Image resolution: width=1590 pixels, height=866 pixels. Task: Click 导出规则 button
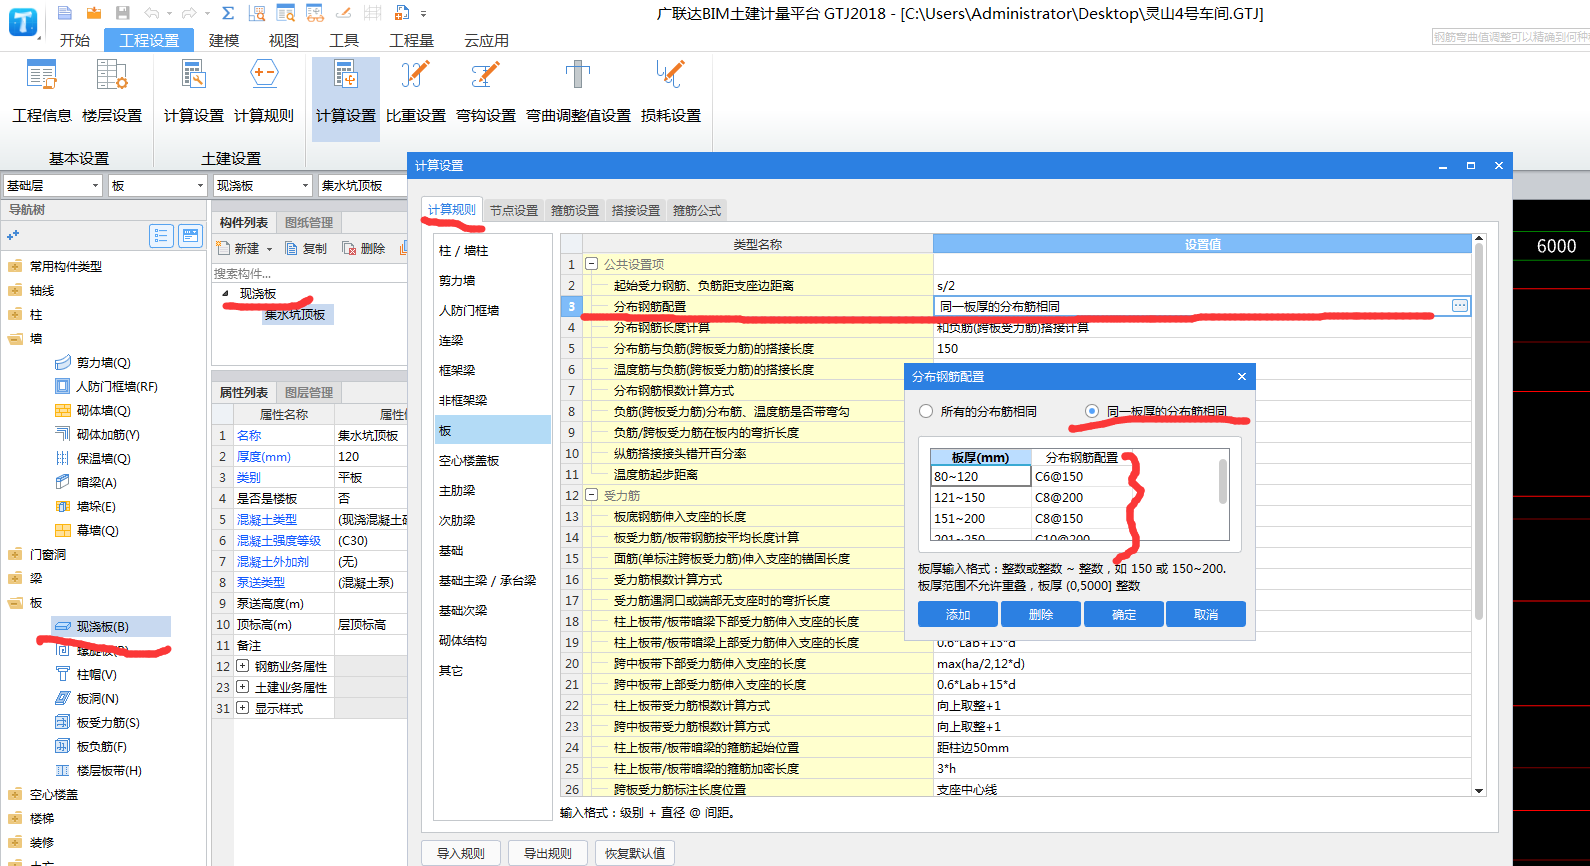[548, 853]
